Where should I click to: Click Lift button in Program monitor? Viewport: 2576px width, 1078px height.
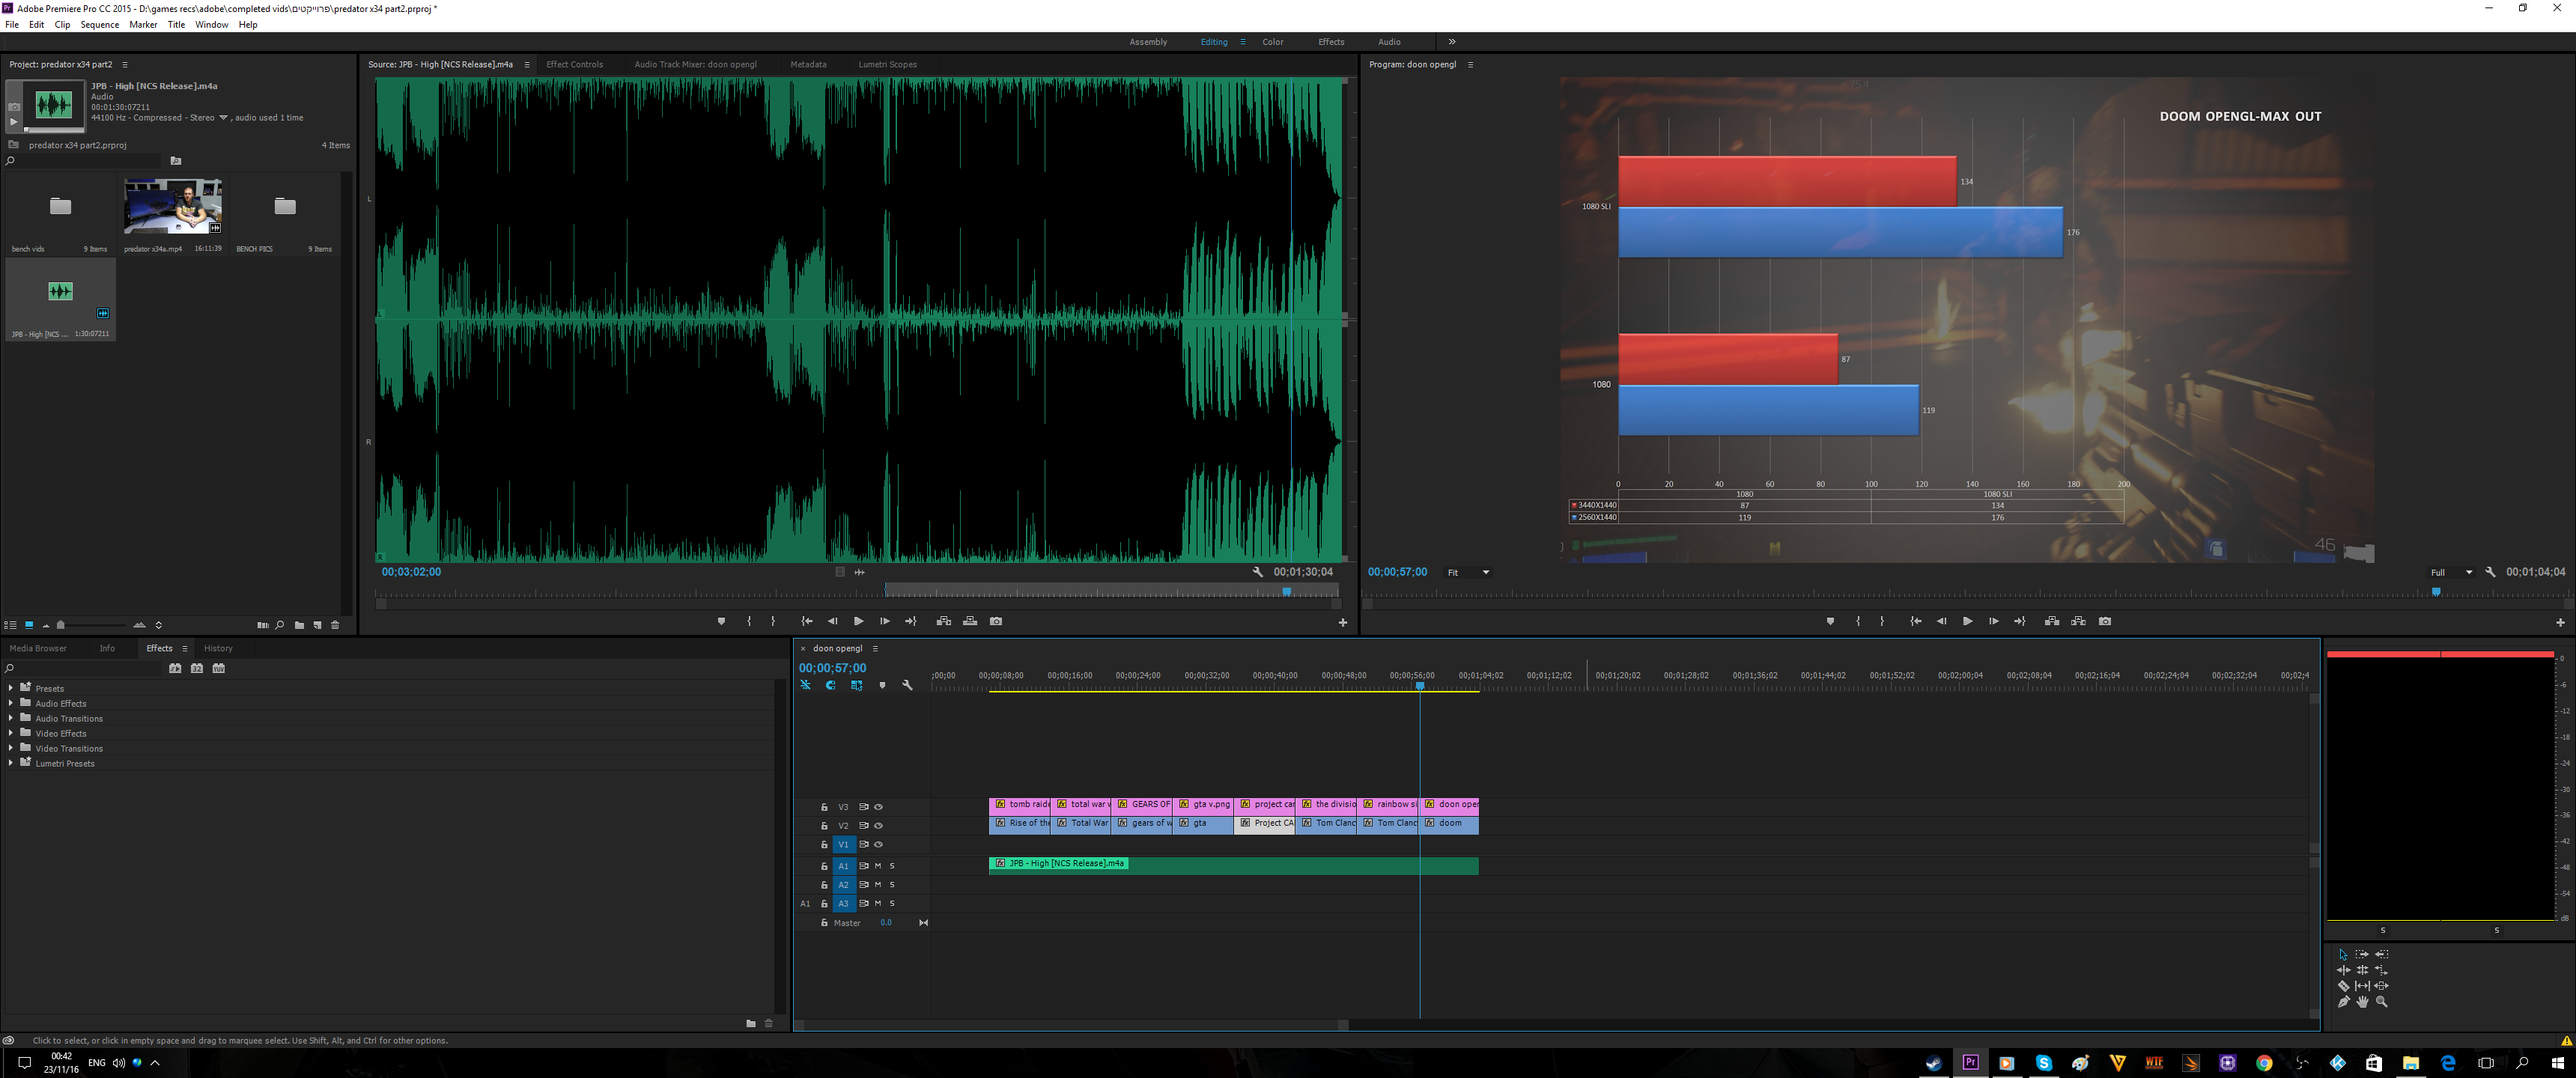click(2052, 621)
